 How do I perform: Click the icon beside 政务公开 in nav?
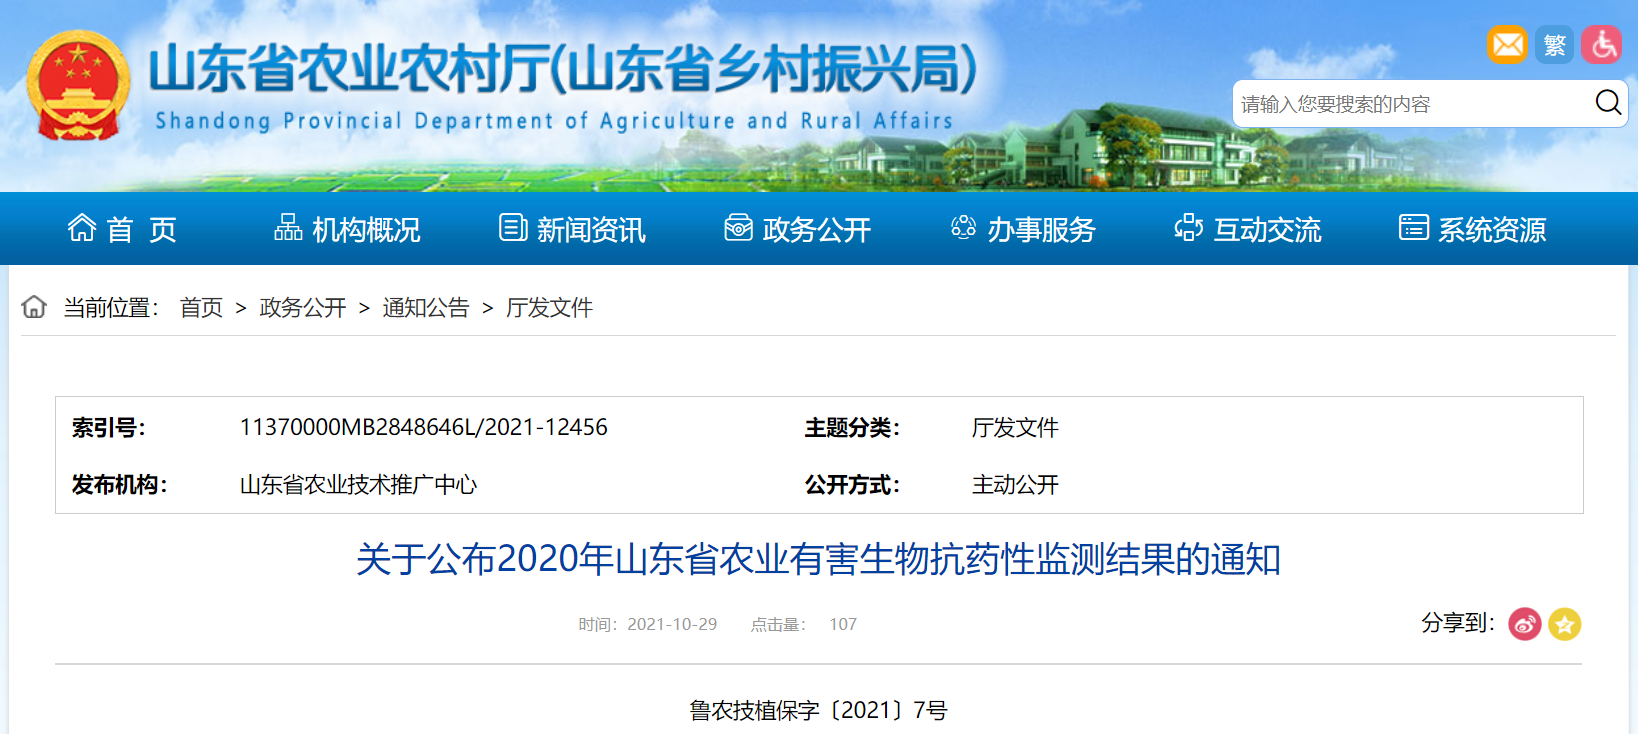pos(738,228)
